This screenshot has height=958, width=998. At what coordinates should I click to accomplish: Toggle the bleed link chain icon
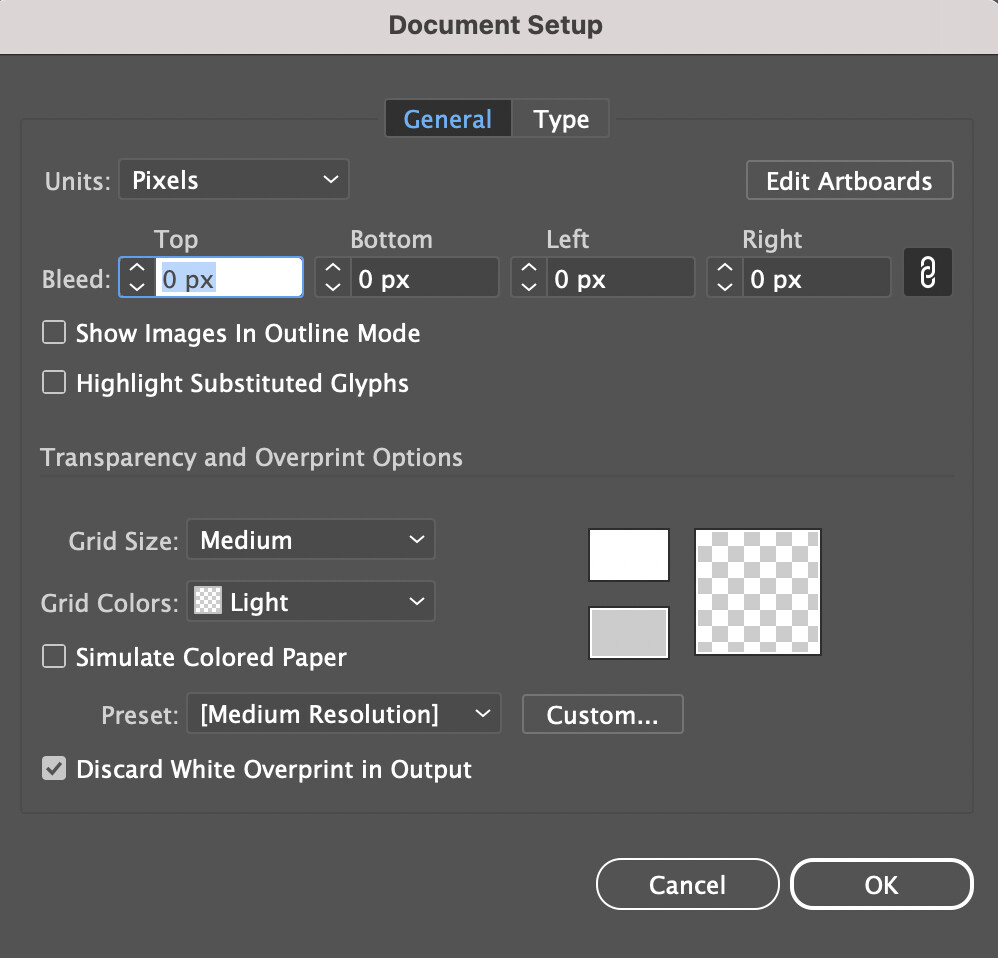927,272
